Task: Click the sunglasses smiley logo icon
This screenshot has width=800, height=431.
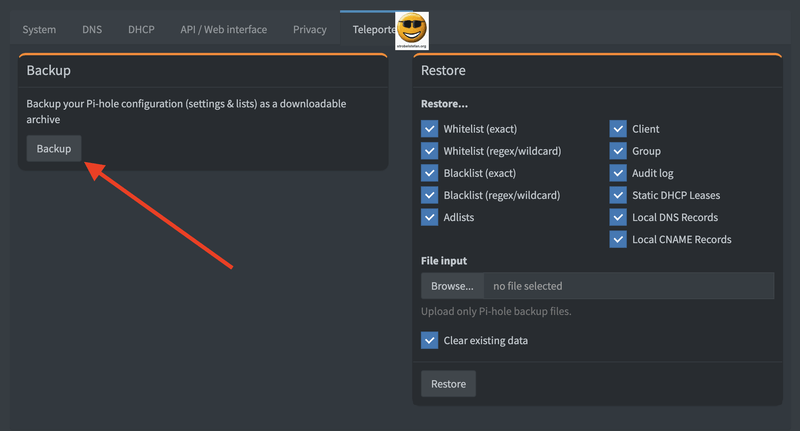Action: pyautogui.click(x=411, y=30)
